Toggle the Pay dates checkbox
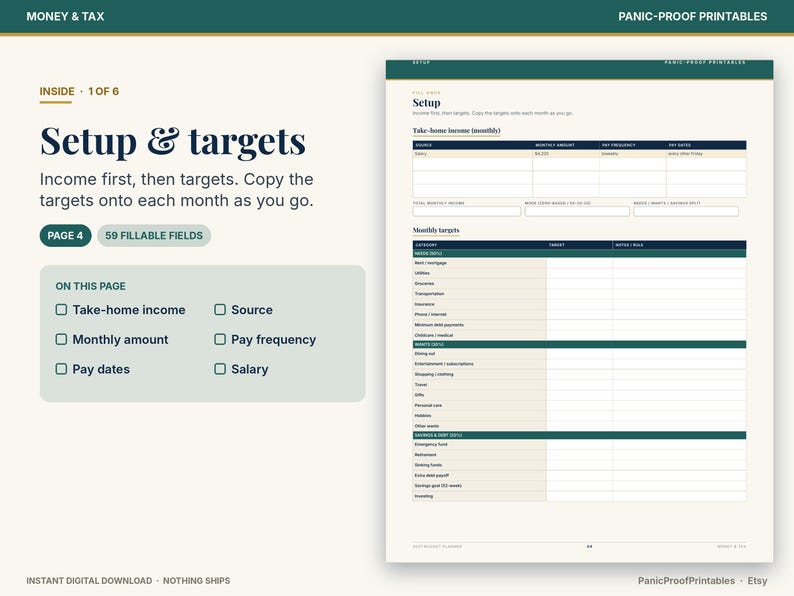The width and height of the screenshot is (794, 596). [x=61, y=369]
